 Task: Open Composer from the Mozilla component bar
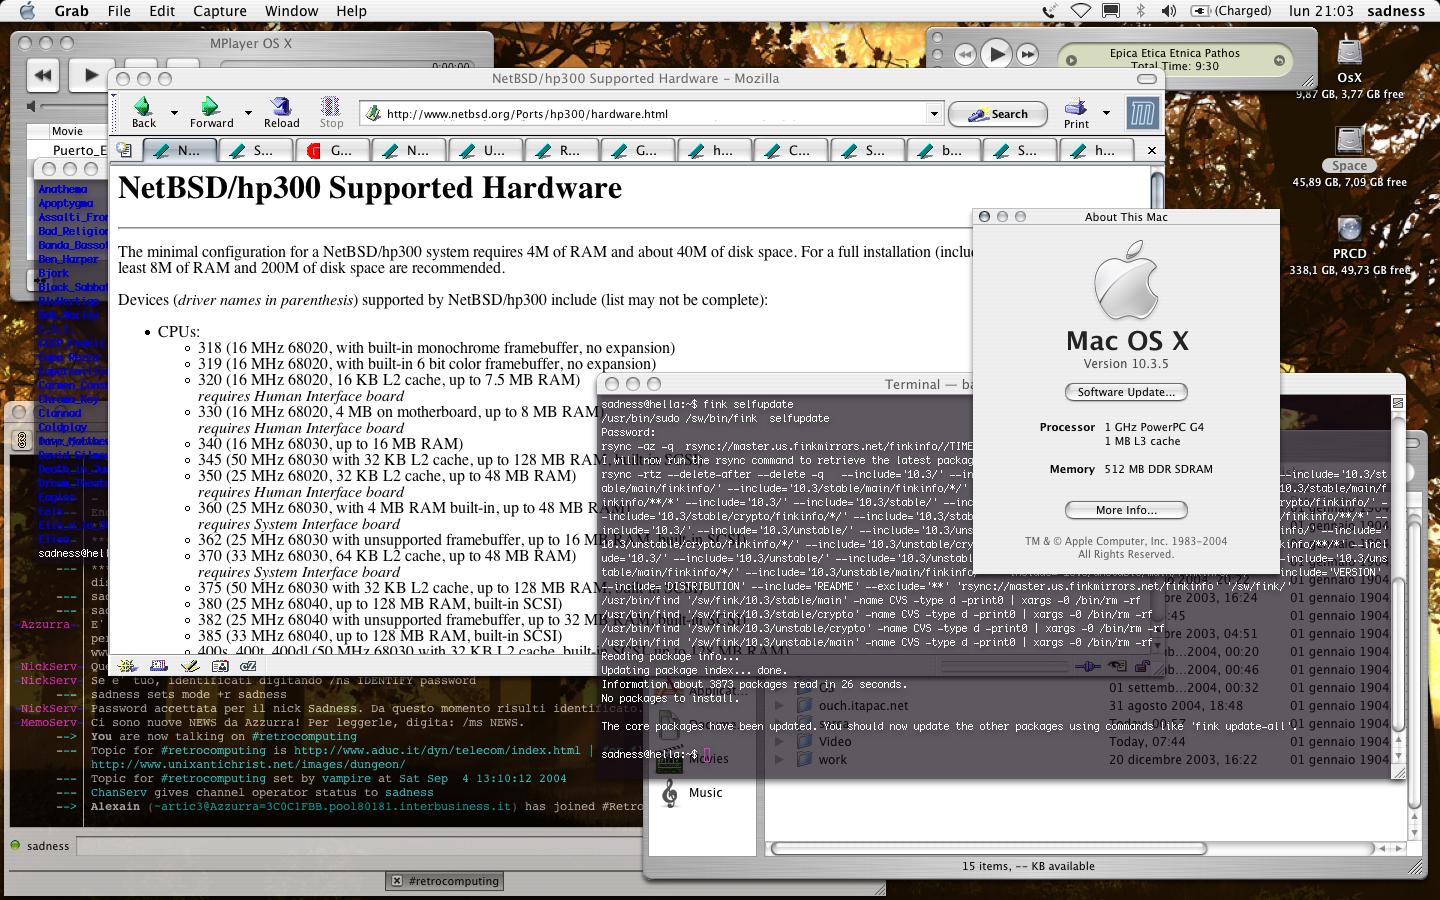click(x=189, y=665)
